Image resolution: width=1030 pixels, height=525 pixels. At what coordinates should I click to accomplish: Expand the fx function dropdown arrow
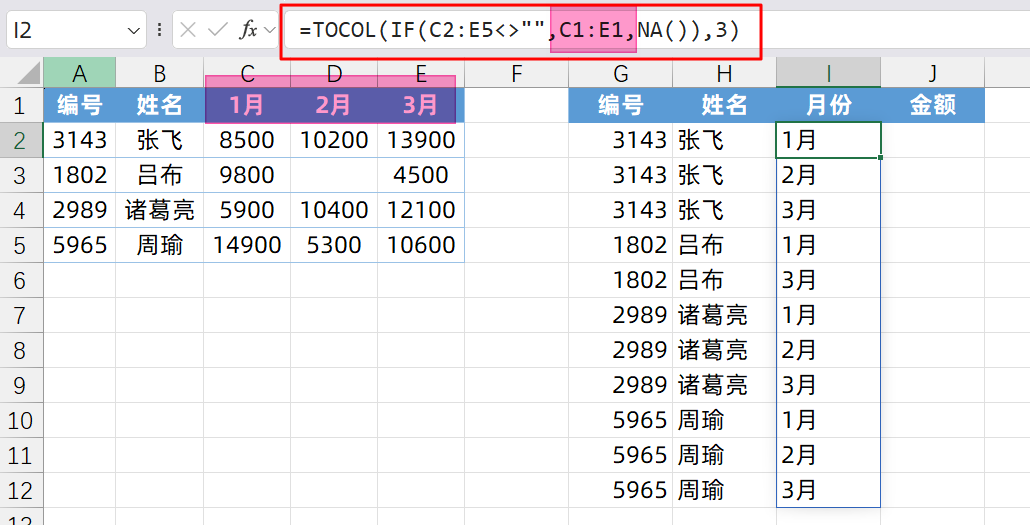pos(269,30)
